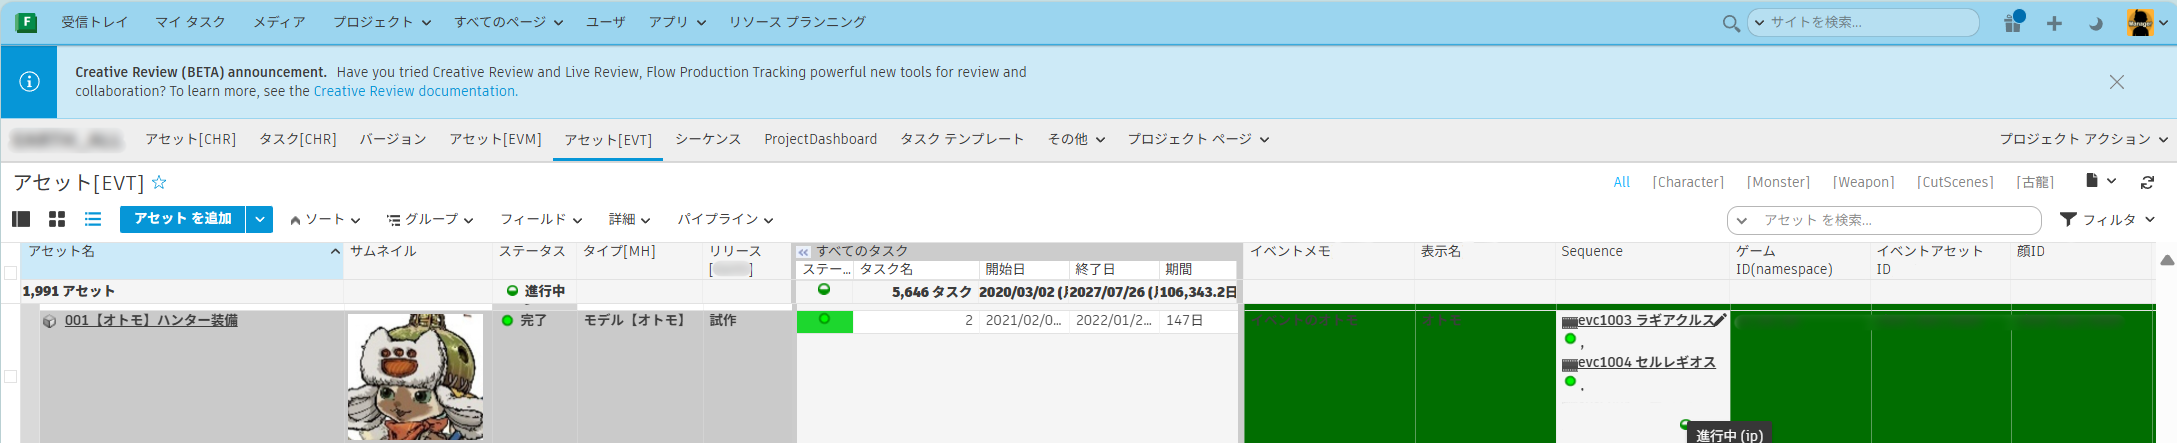Switch to the list view mode
Image resolution: width=2177 pixels, height=443 pixels.
(x=93, y=219)
